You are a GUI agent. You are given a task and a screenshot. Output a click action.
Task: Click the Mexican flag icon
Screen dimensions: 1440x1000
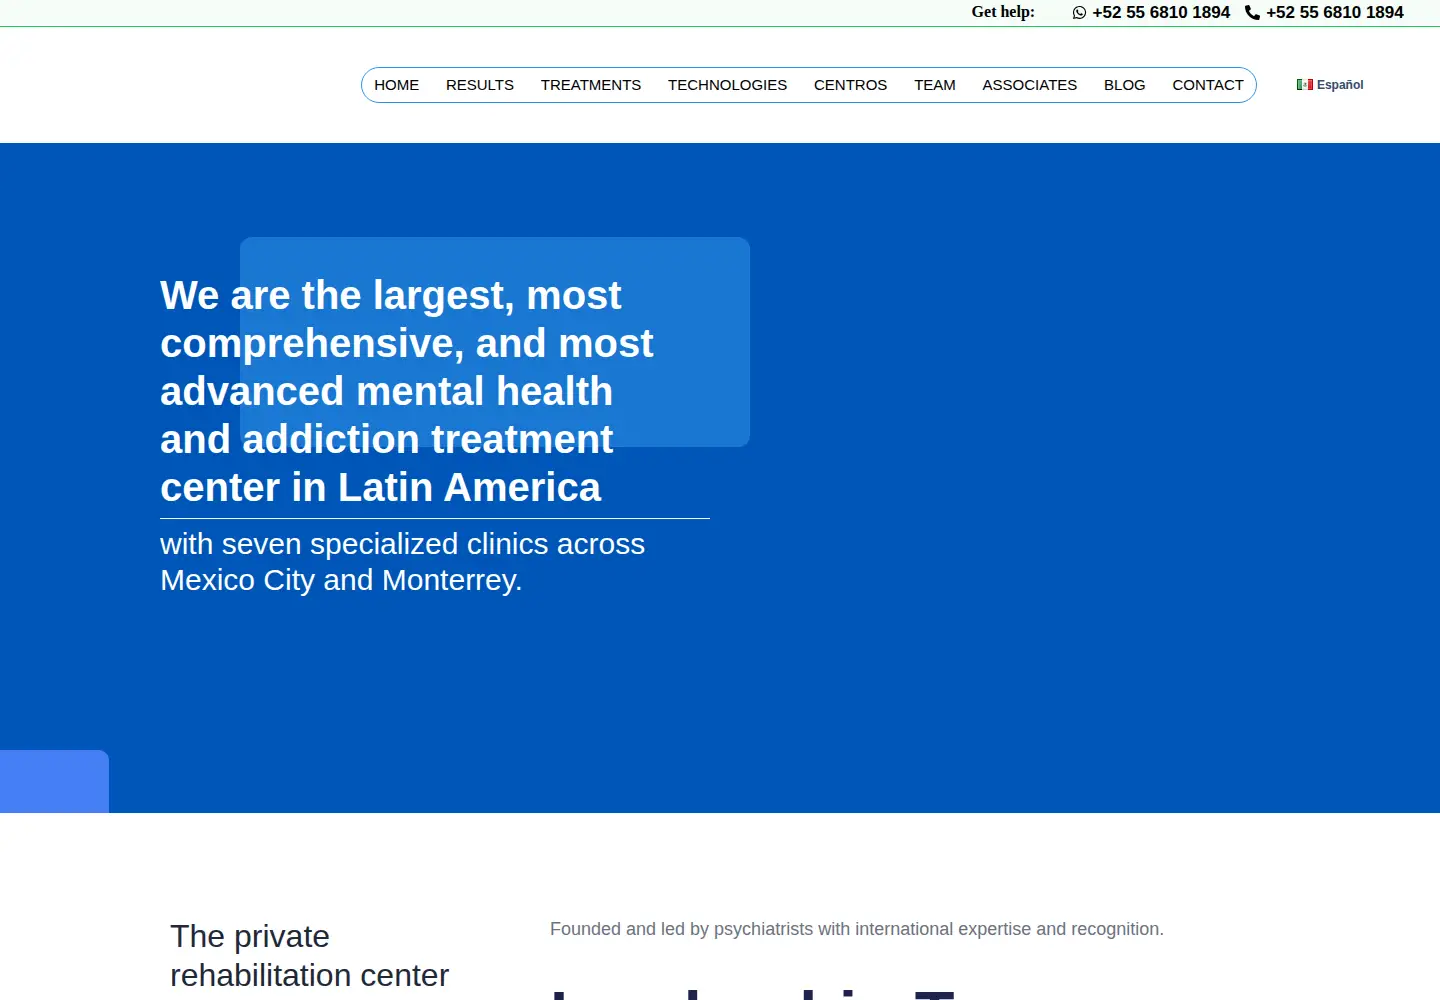(1305, 85)
